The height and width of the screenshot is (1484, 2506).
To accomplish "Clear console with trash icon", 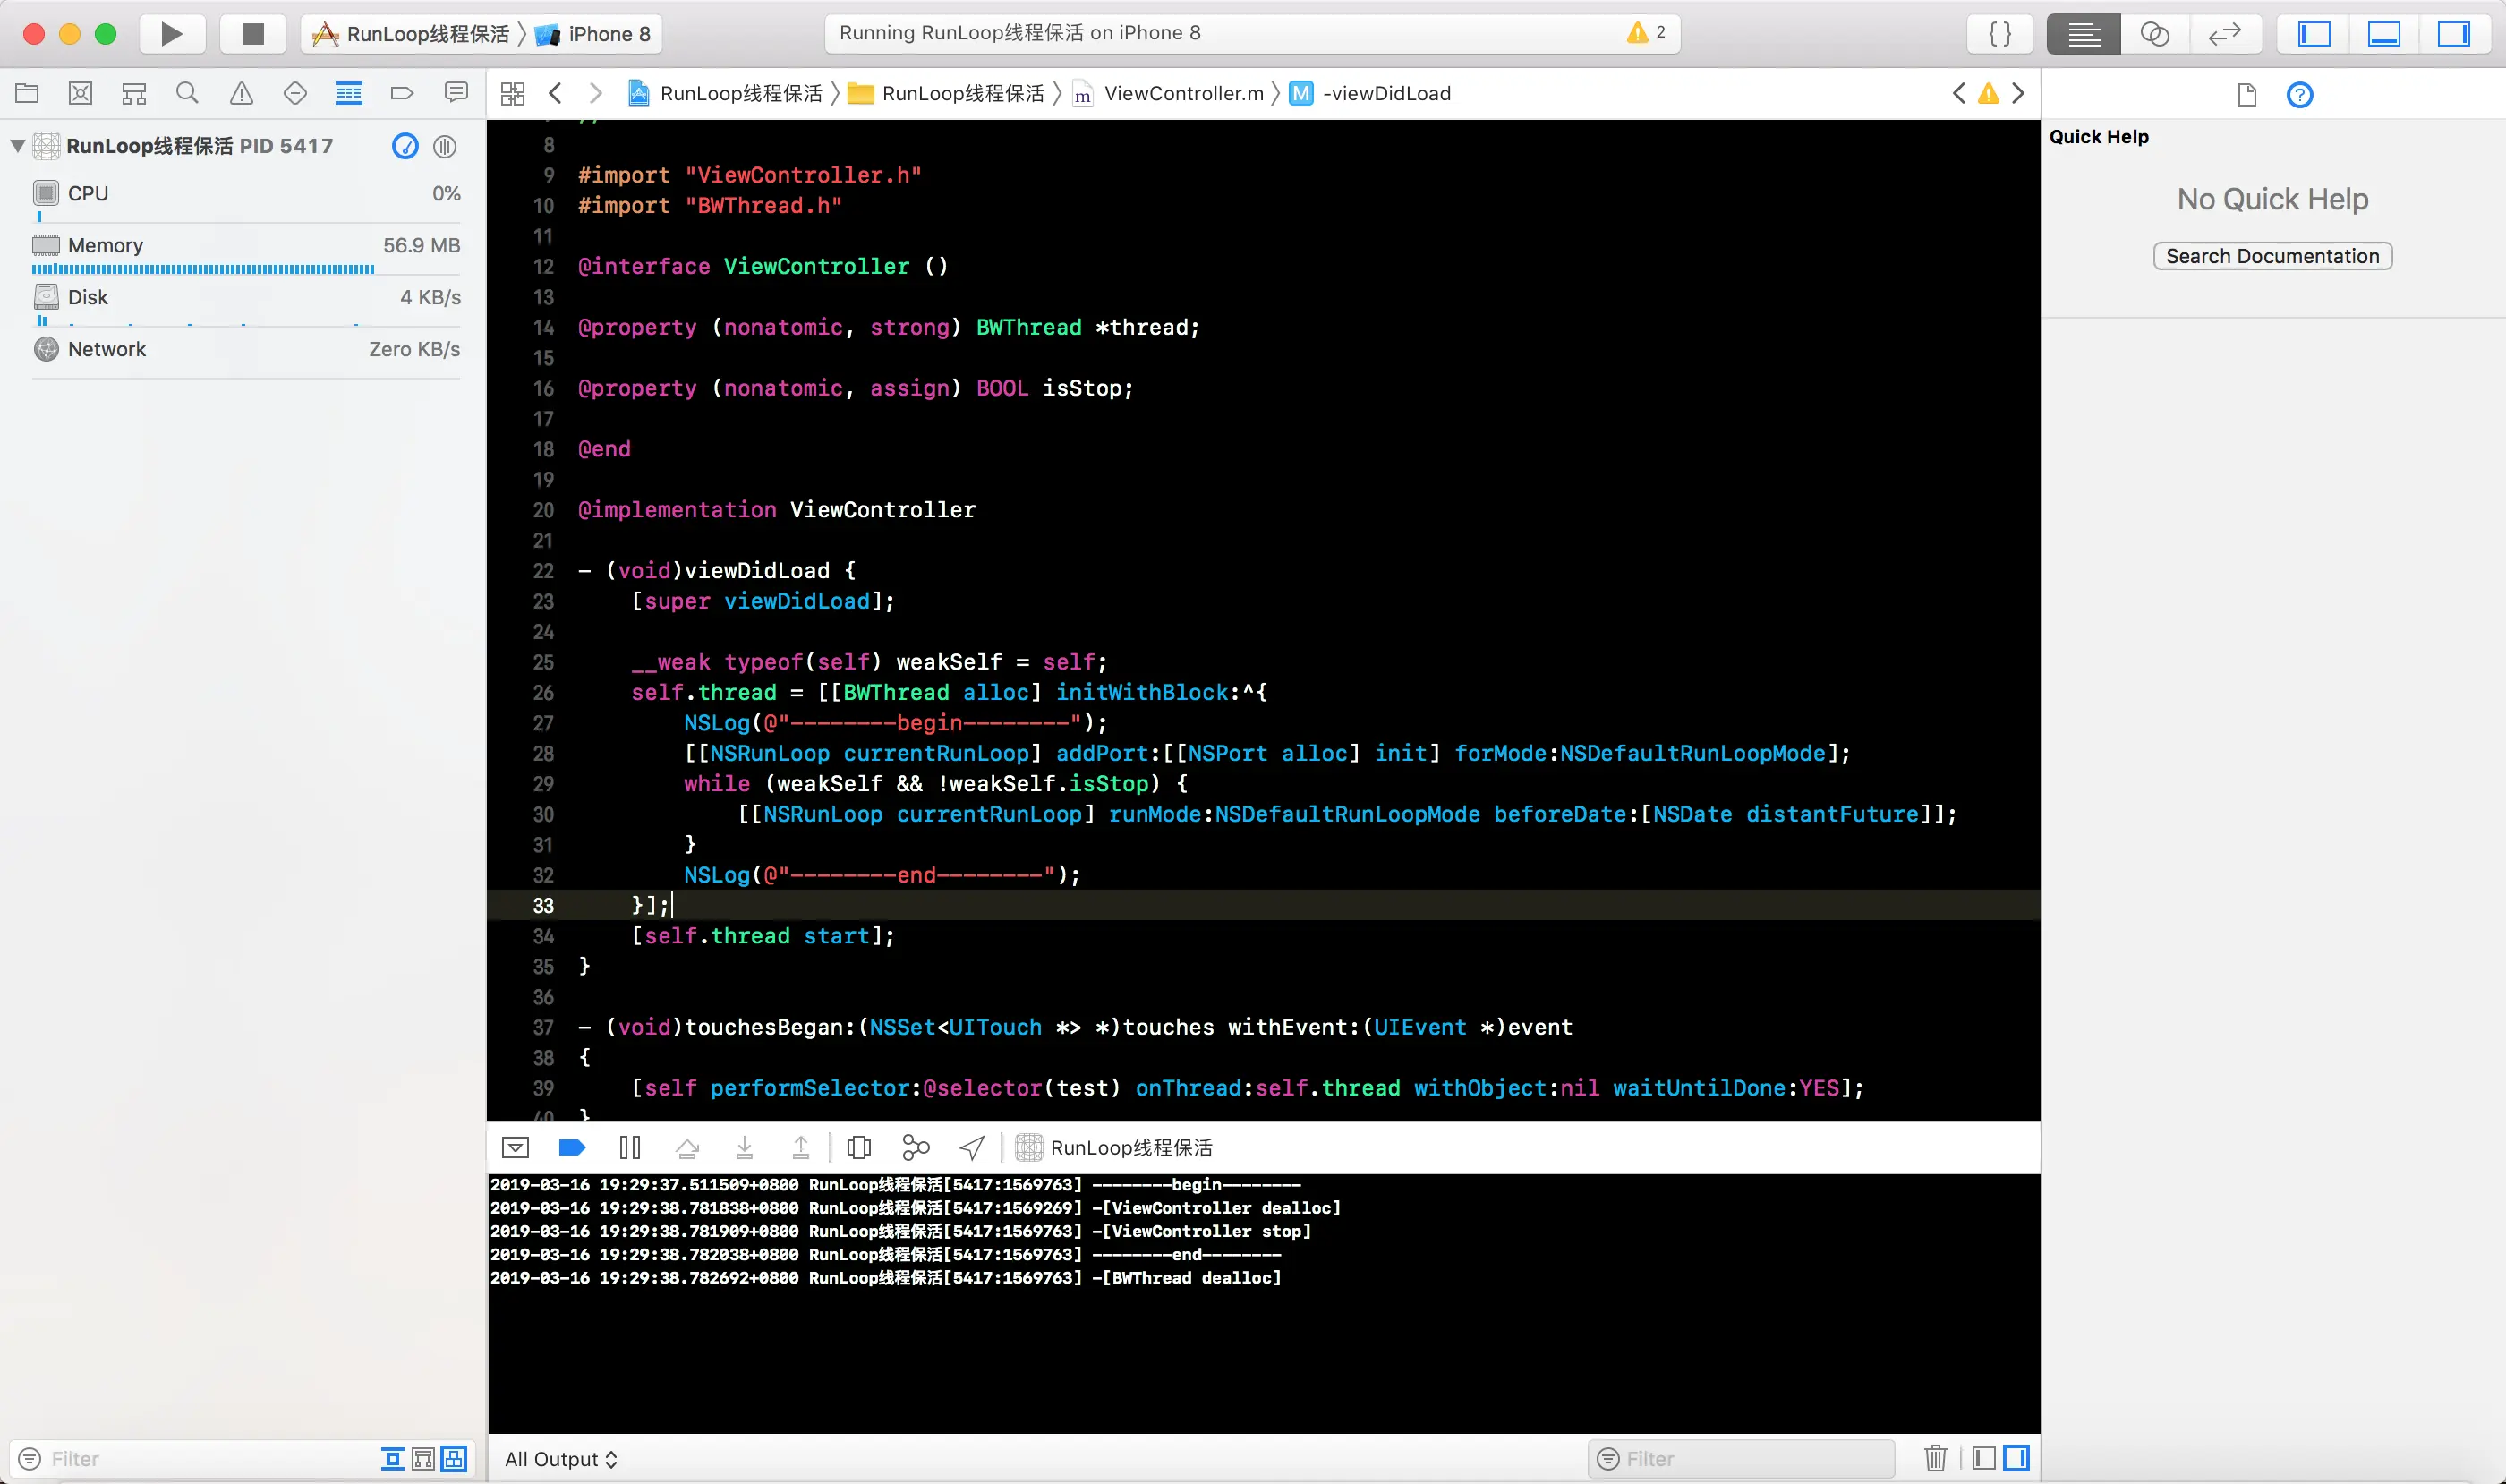I will [x=1935, y=1458].
